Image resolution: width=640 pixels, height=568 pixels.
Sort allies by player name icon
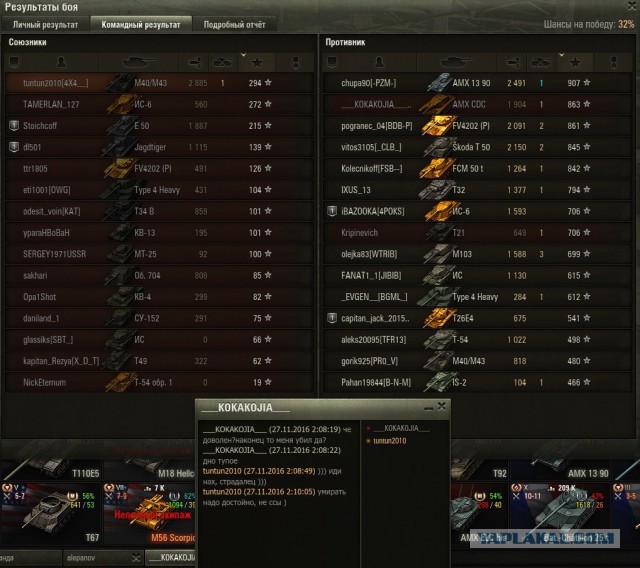coord(61,62)
